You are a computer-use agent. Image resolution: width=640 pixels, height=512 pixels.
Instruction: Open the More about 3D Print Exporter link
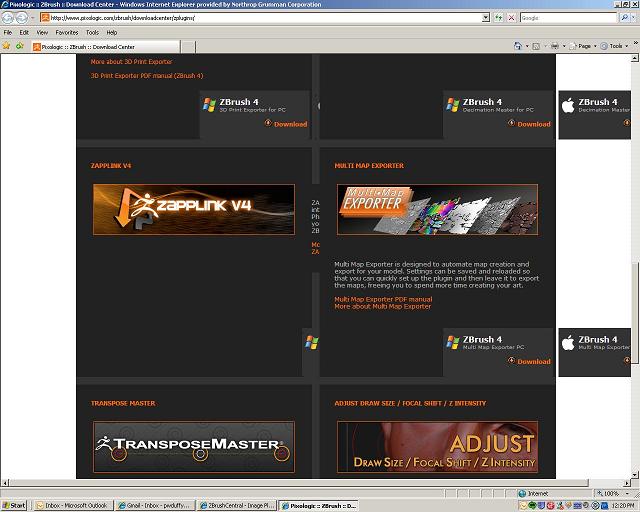pyautogui.click(x=131, y=62)
